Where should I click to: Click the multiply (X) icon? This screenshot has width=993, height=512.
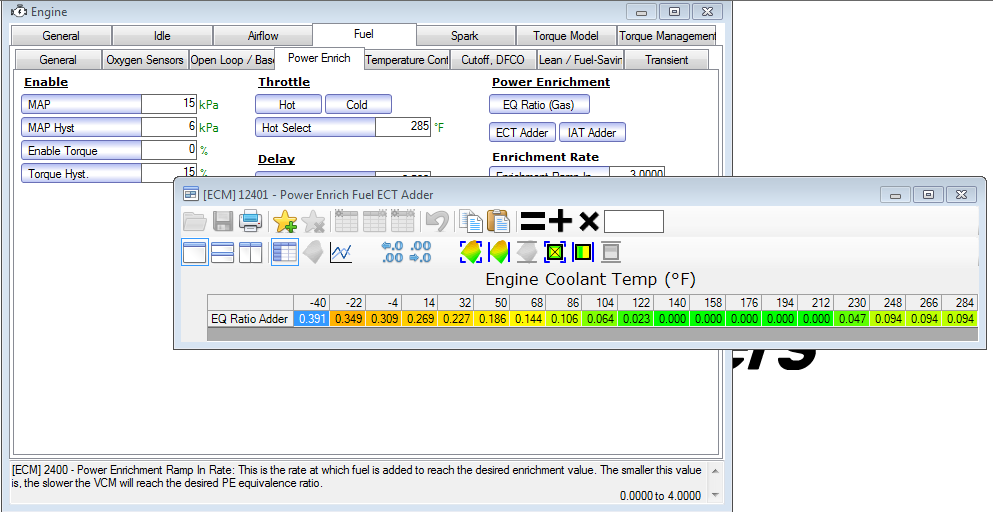tap(589, 222)
